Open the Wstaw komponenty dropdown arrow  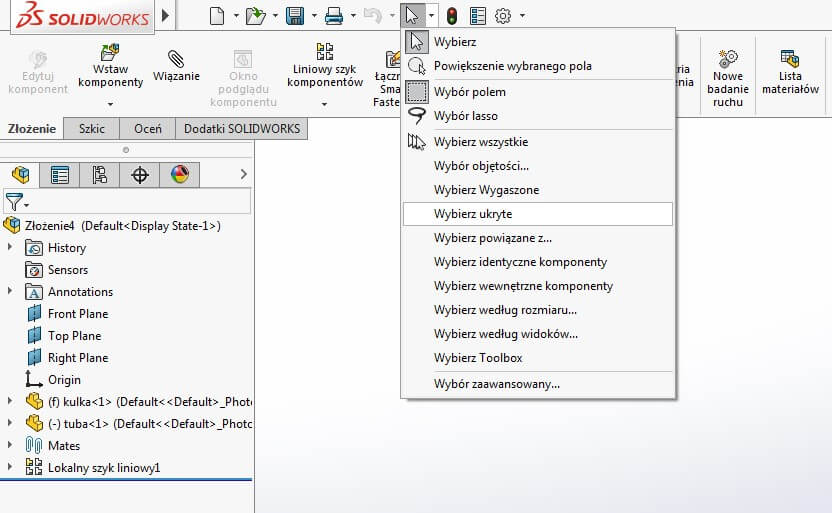110,103
